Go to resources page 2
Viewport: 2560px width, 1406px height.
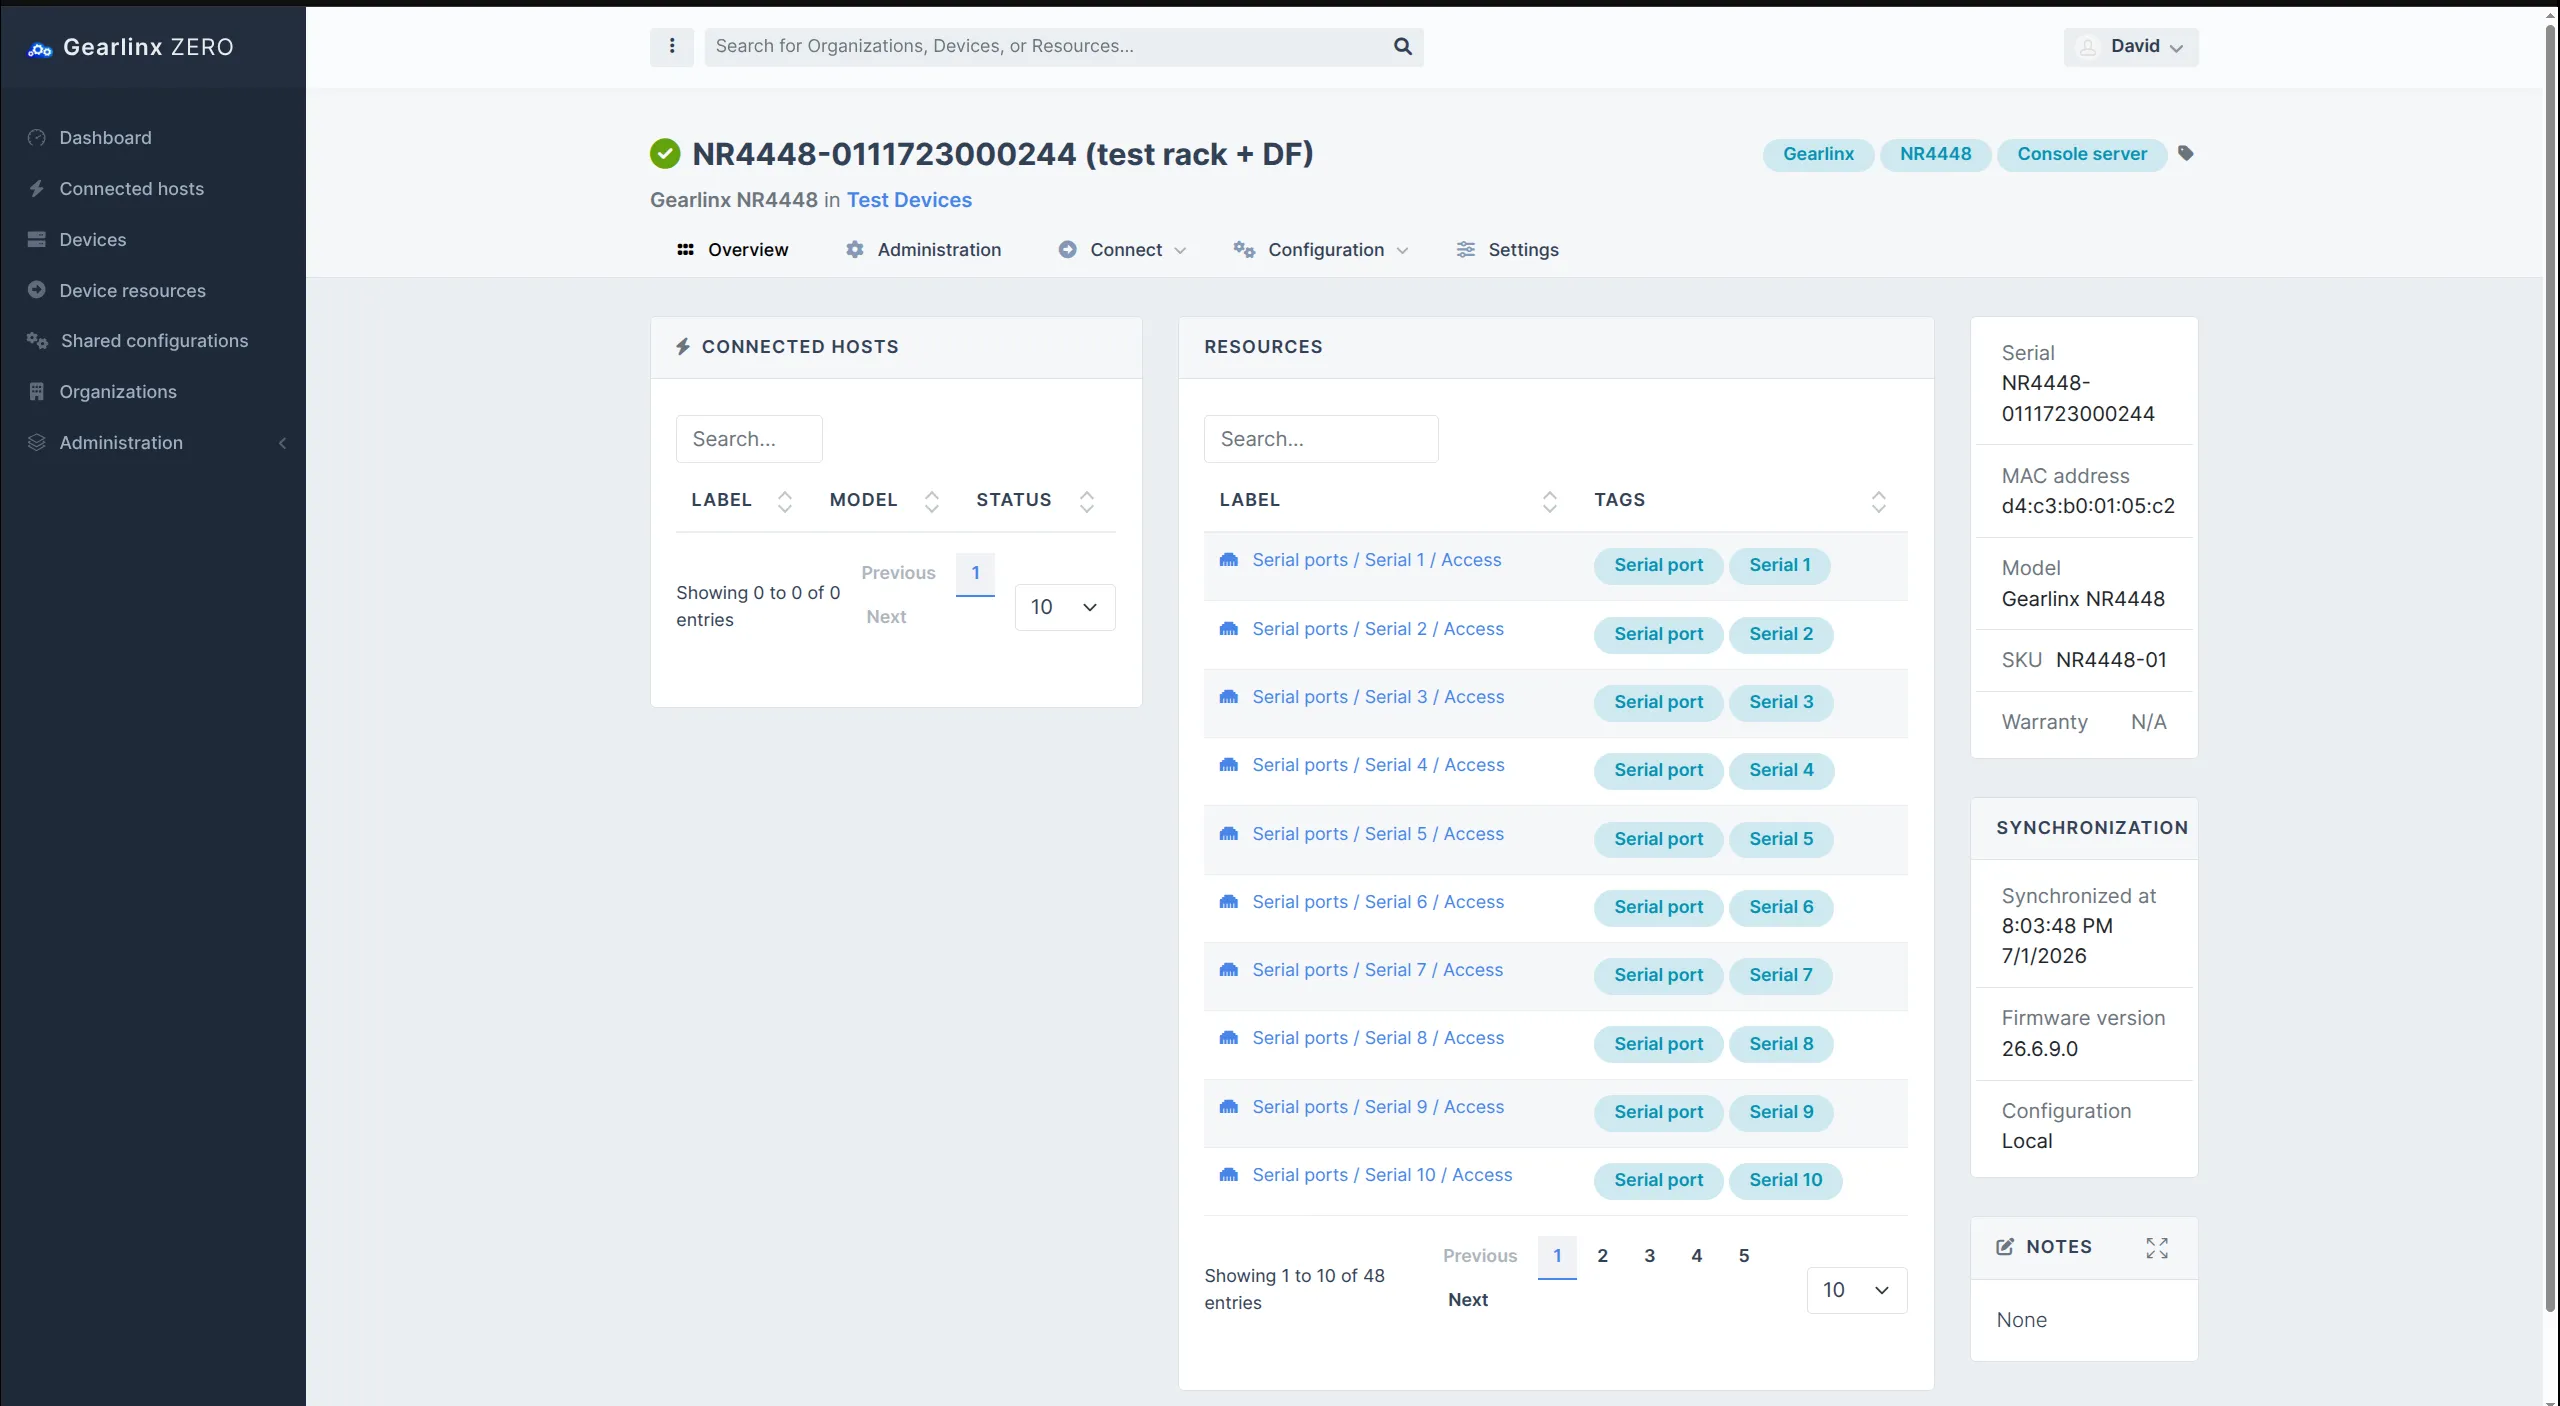1603,1256
